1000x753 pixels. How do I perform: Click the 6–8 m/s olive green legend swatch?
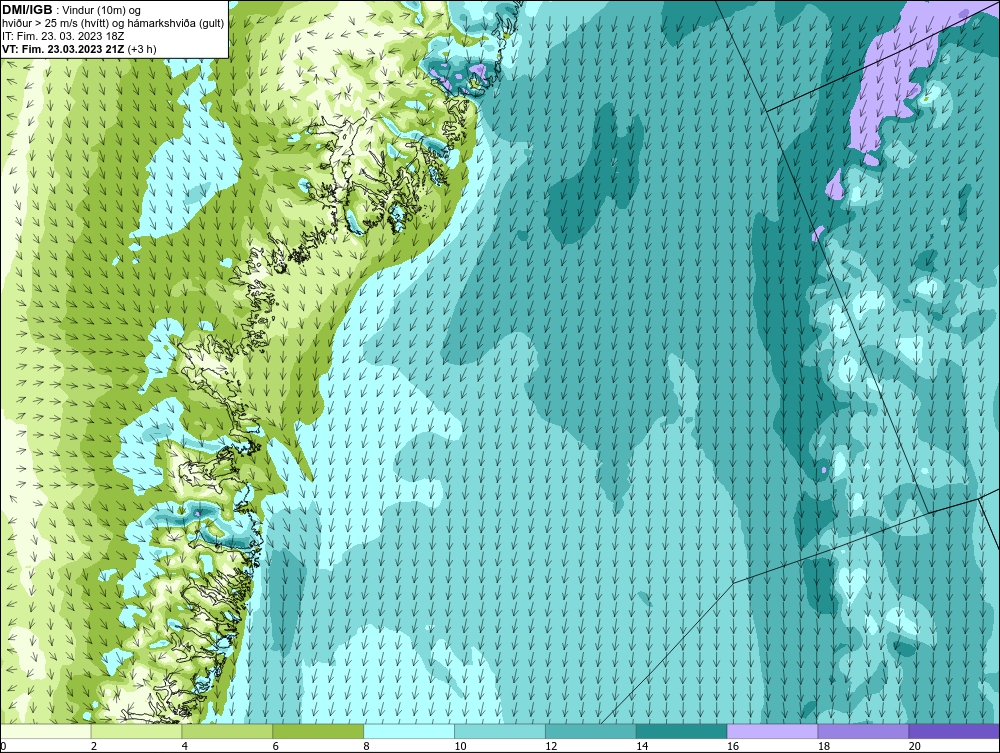click(x=318, y=731)
